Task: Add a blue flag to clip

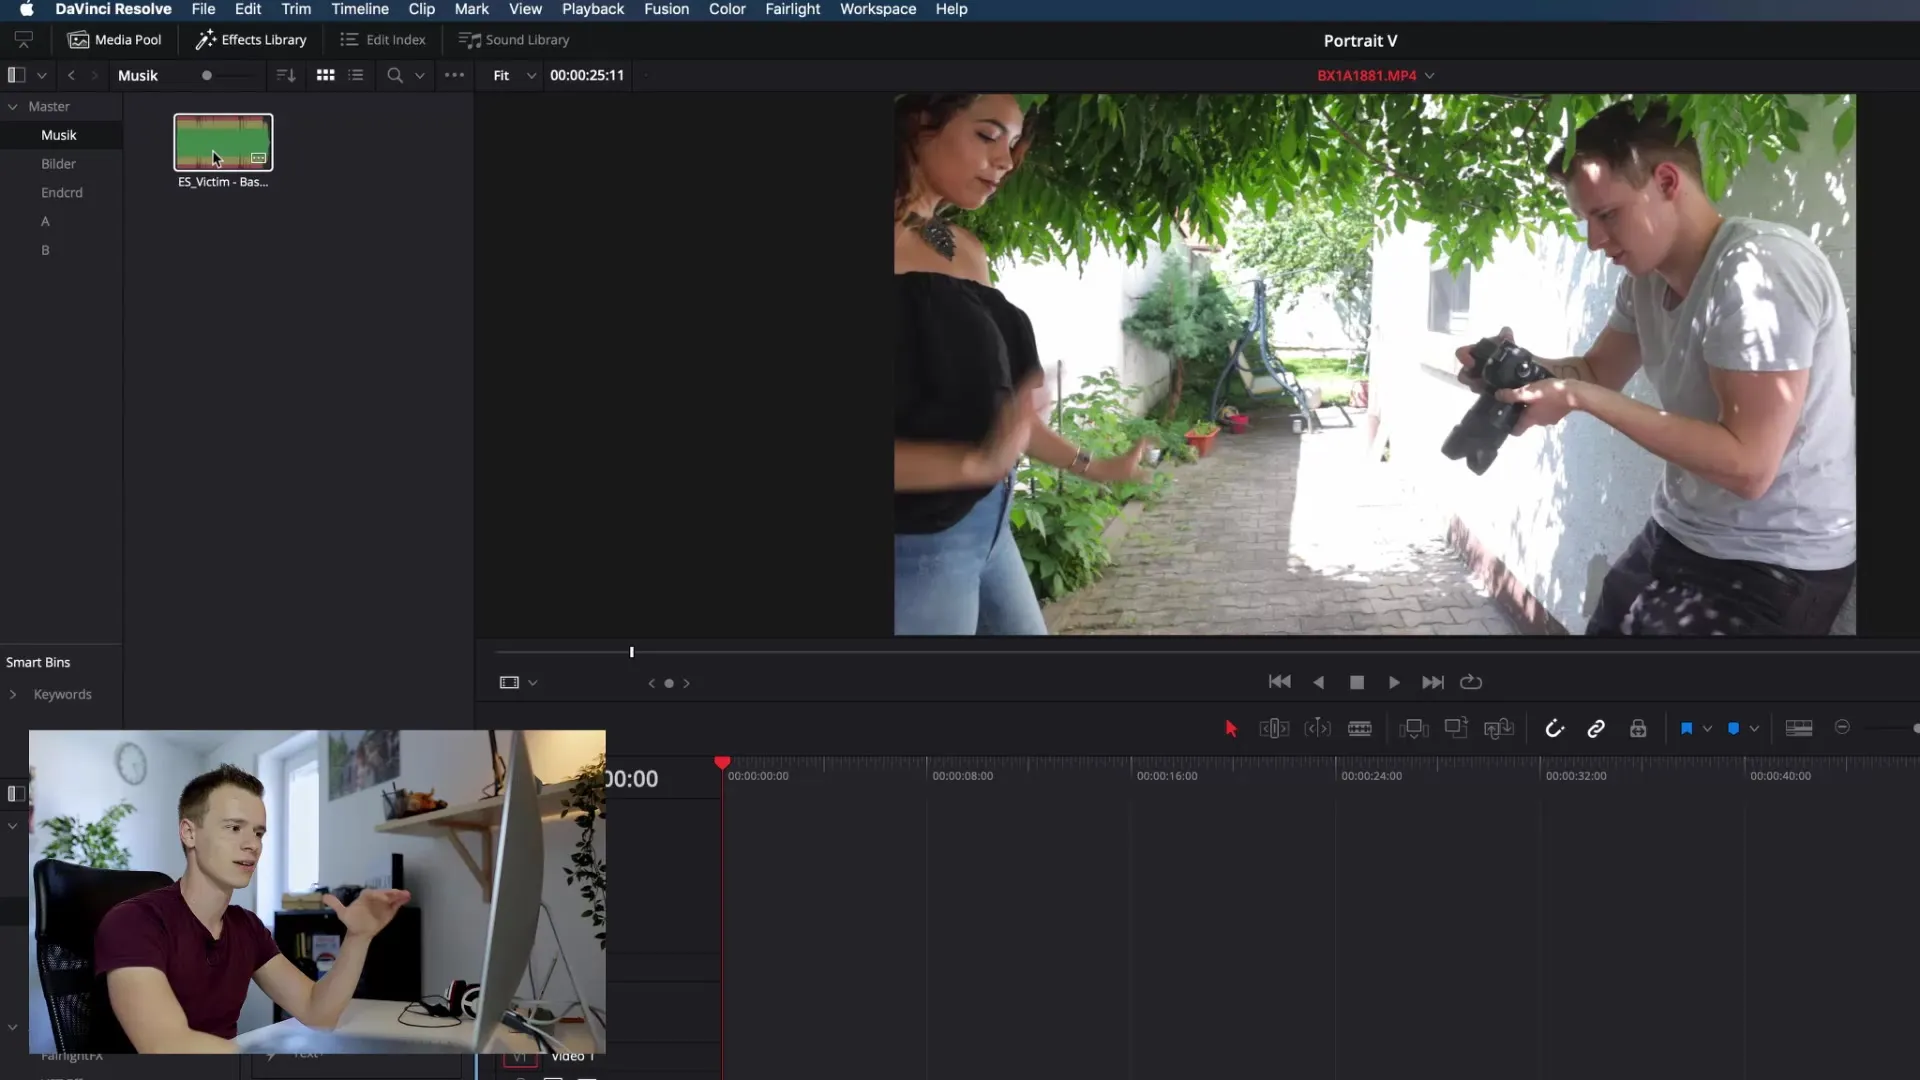Action: [1686, 729]
